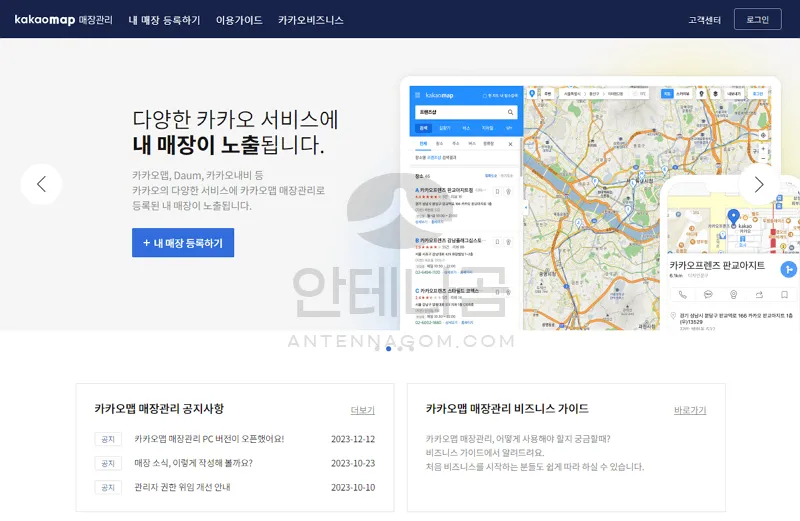Advance to next banner slide arrow
This screenshot has width=800, height=521.
click(x=759, y=184)
